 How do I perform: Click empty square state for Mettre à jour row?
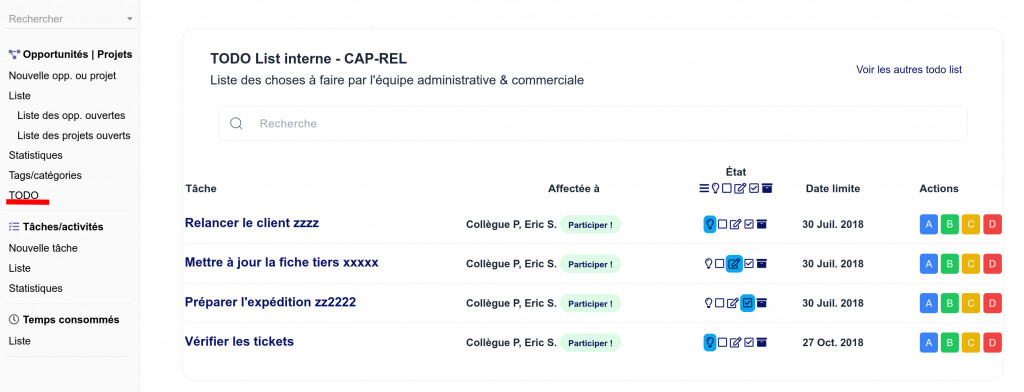pos(720,264)
